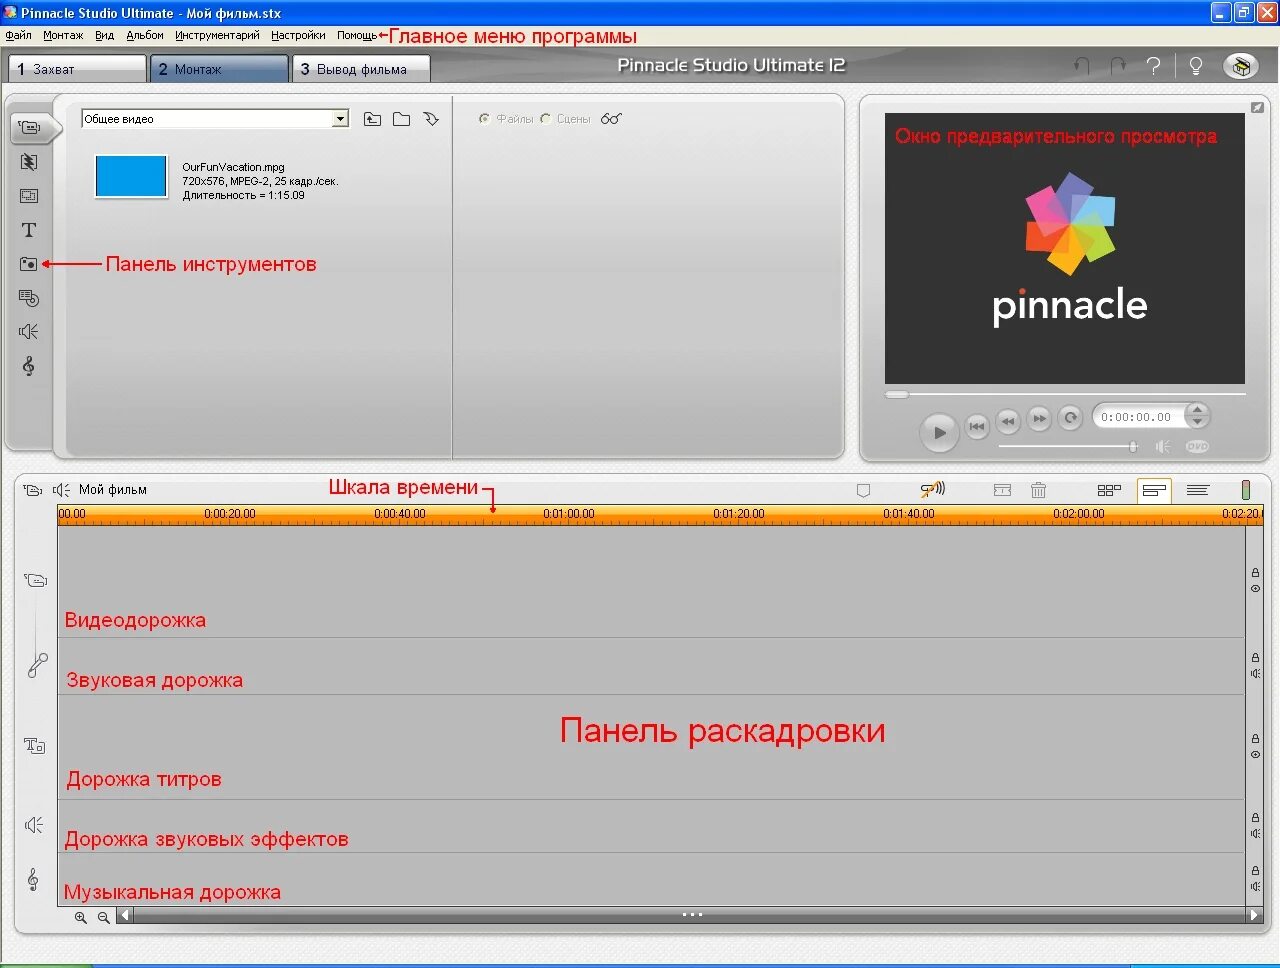
Task: Click the redo arrow in top bar
Action: [x=1118, y=66]
